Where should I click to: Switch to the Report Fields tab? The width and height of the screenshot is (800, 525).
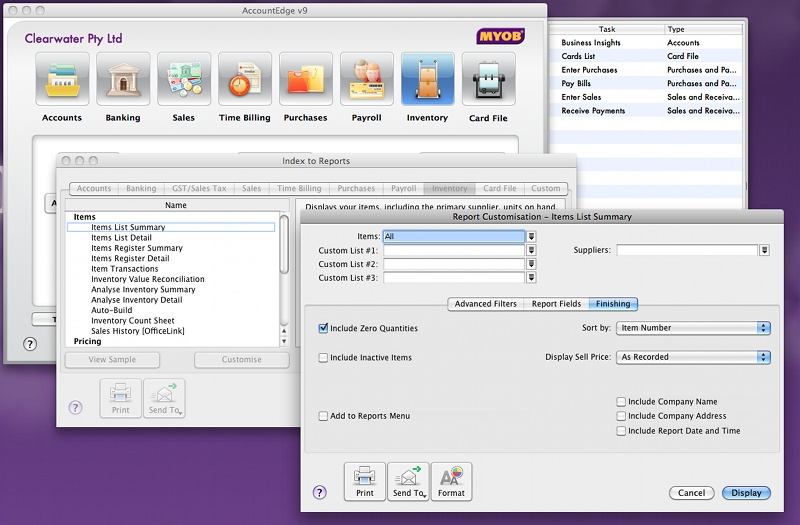coord(556,304)
